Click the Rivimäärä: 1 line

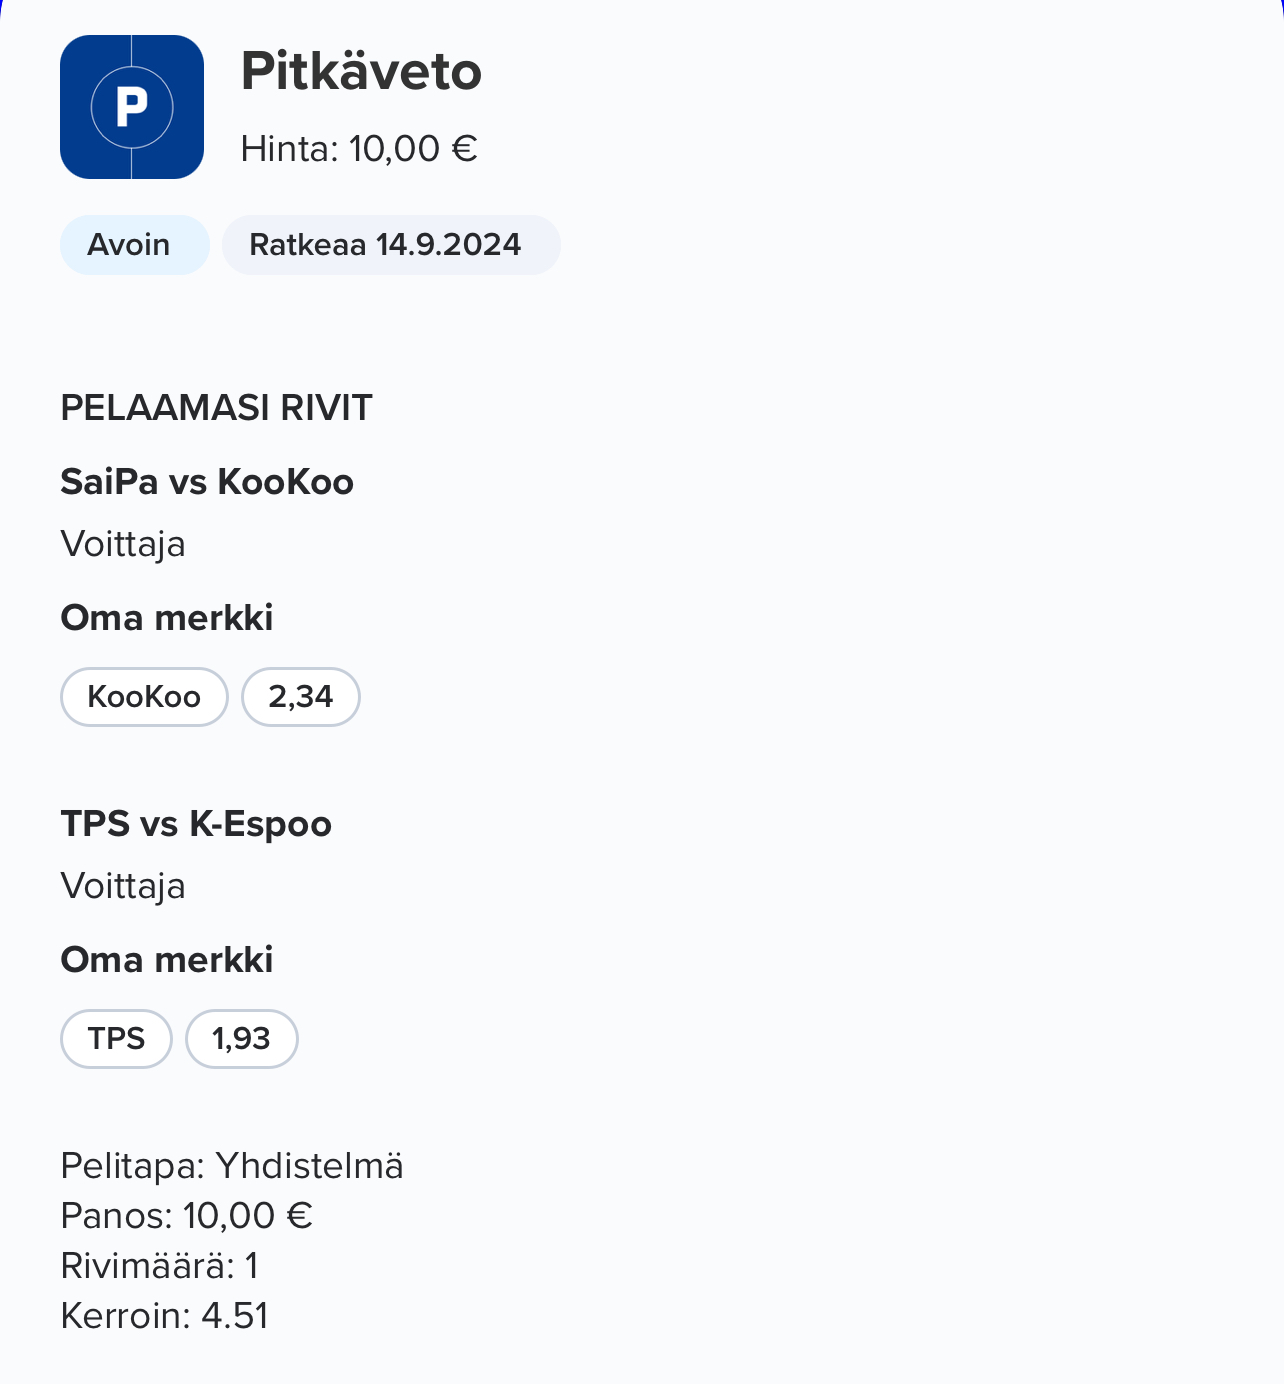coord(160,1266)
